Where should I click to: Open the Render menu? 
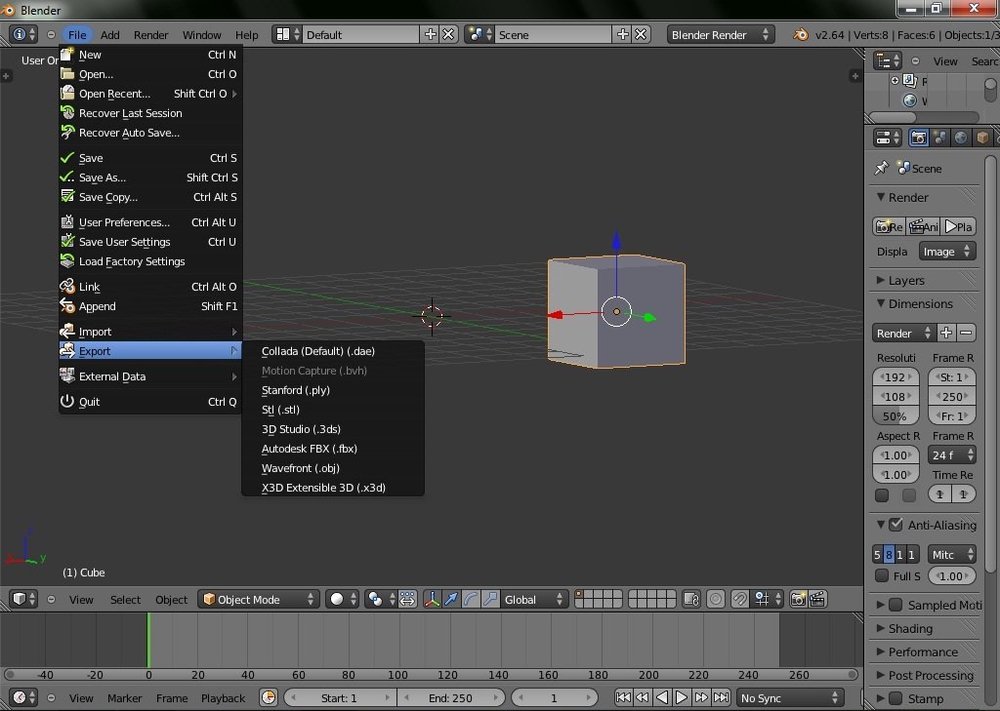151,34
